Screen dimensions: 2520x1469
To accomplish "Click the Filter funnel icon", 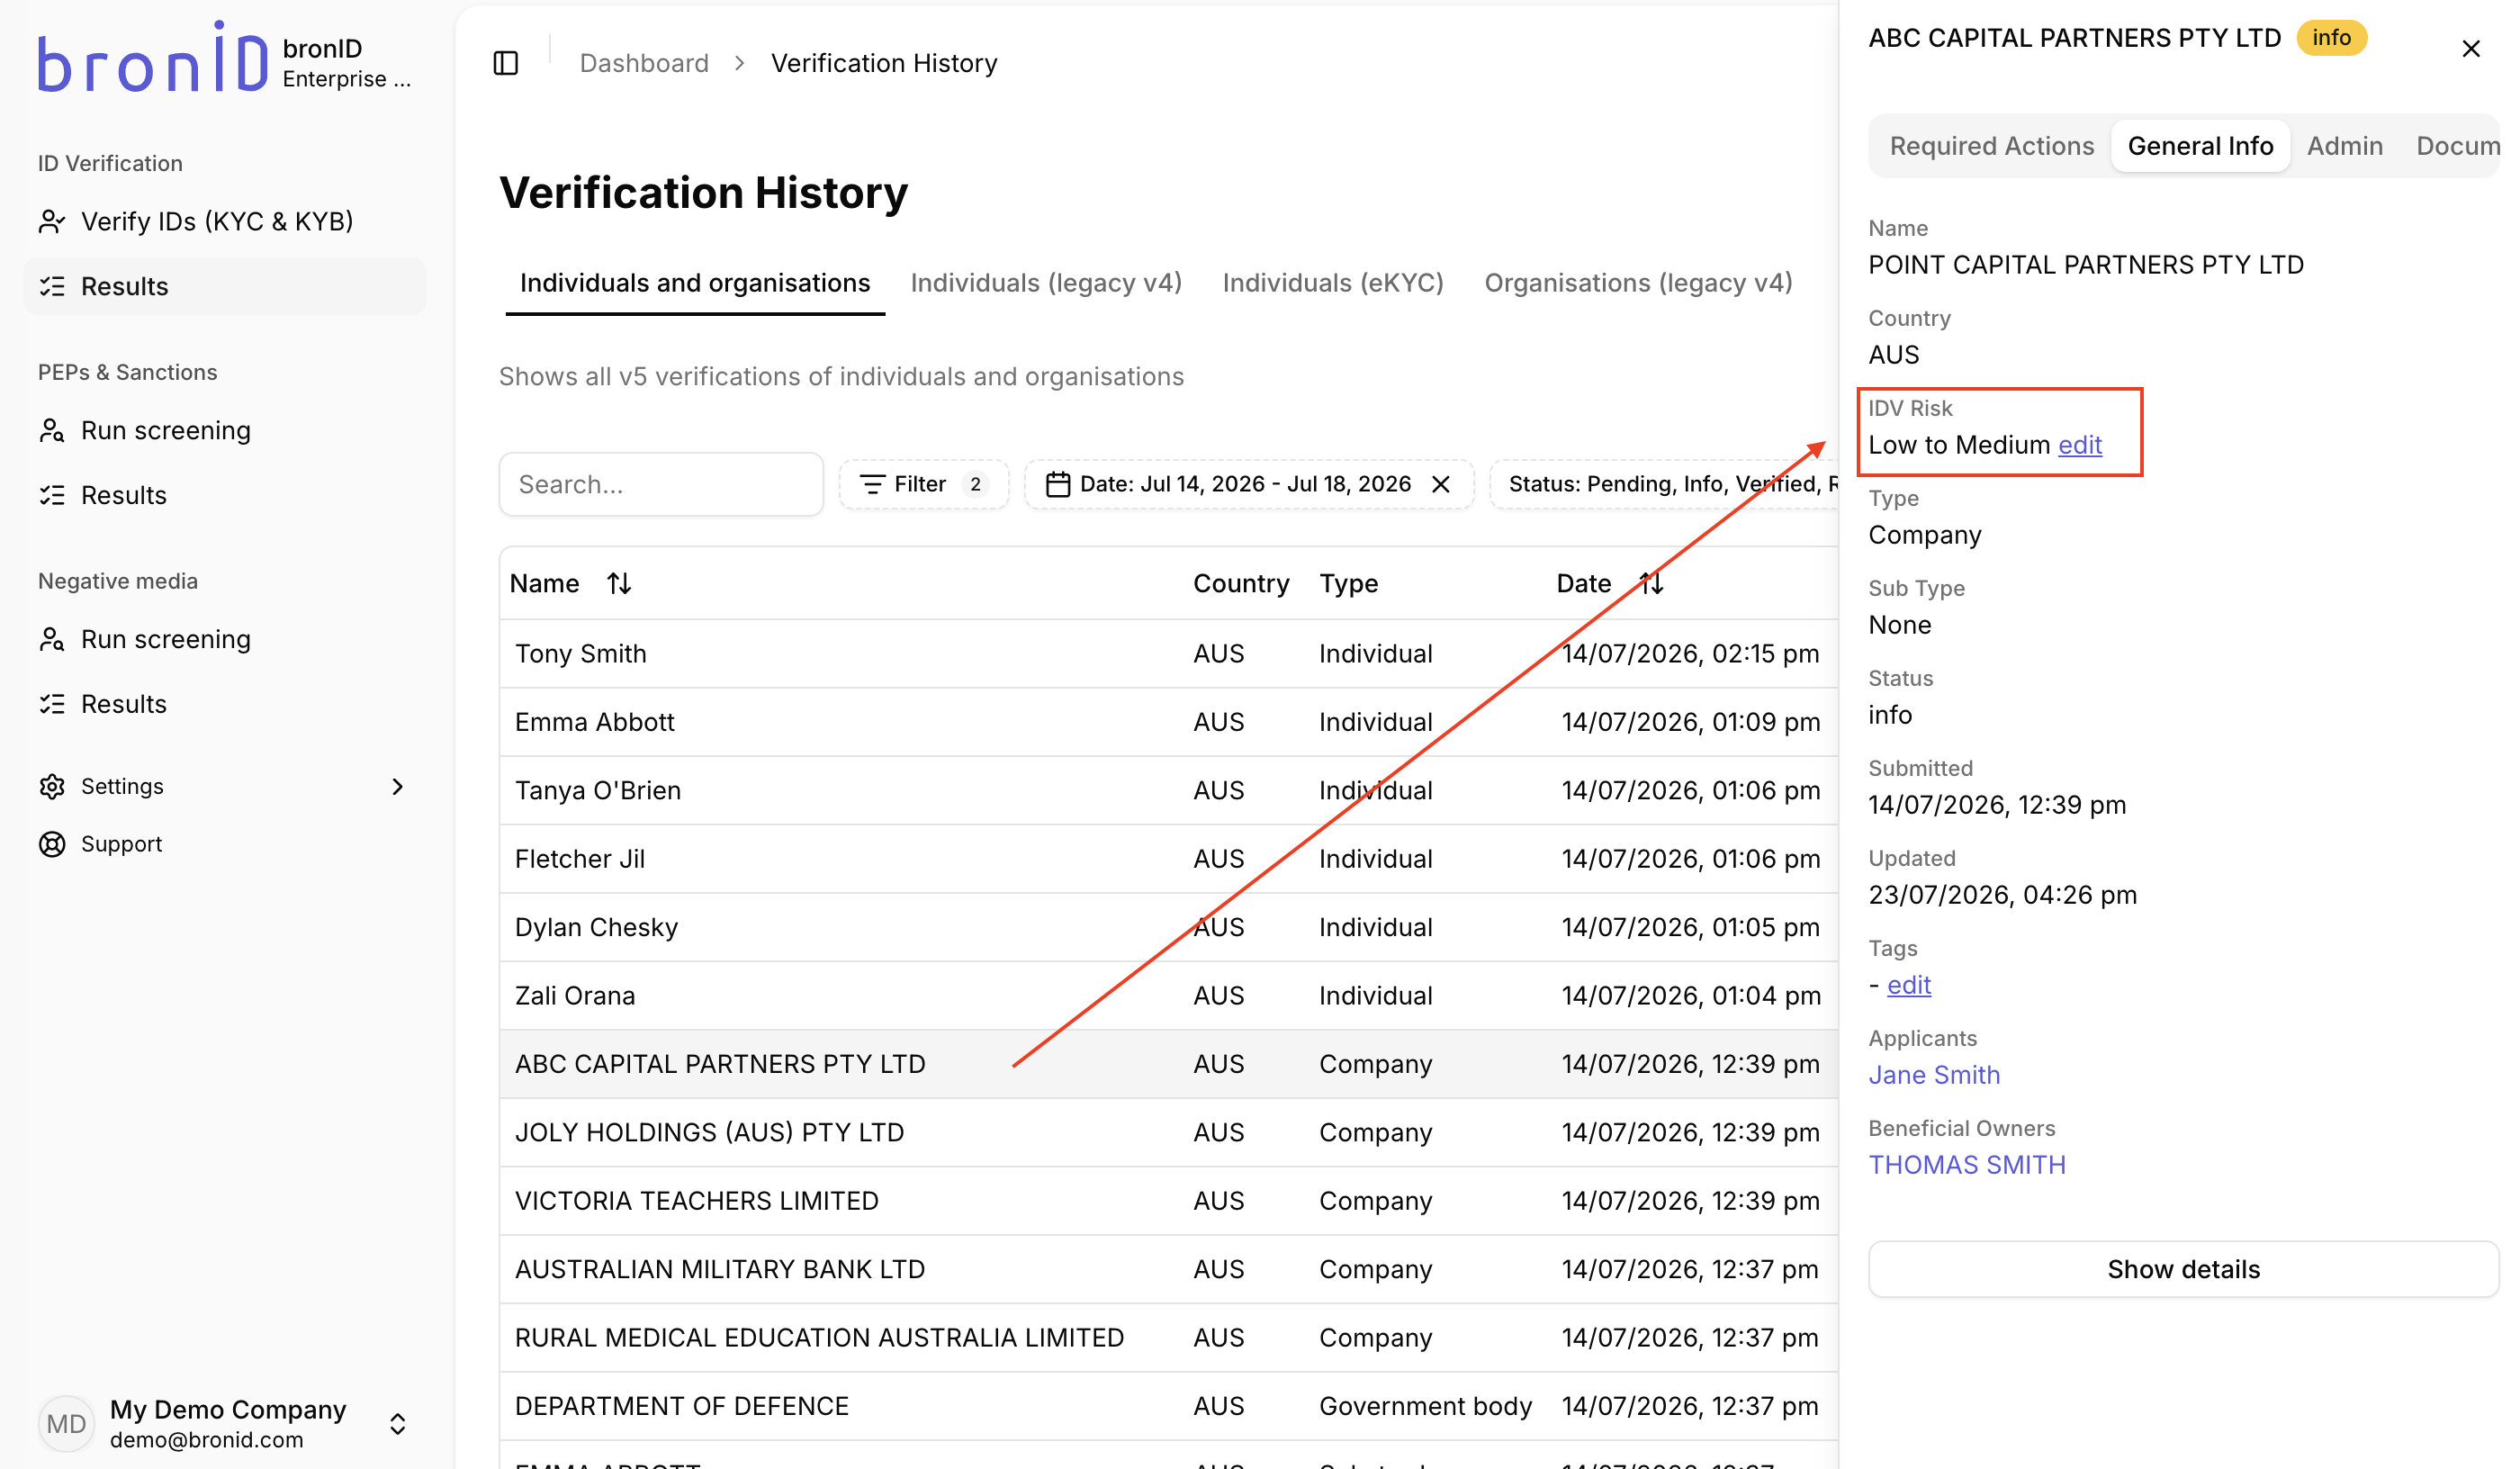I will click(872, 484).
